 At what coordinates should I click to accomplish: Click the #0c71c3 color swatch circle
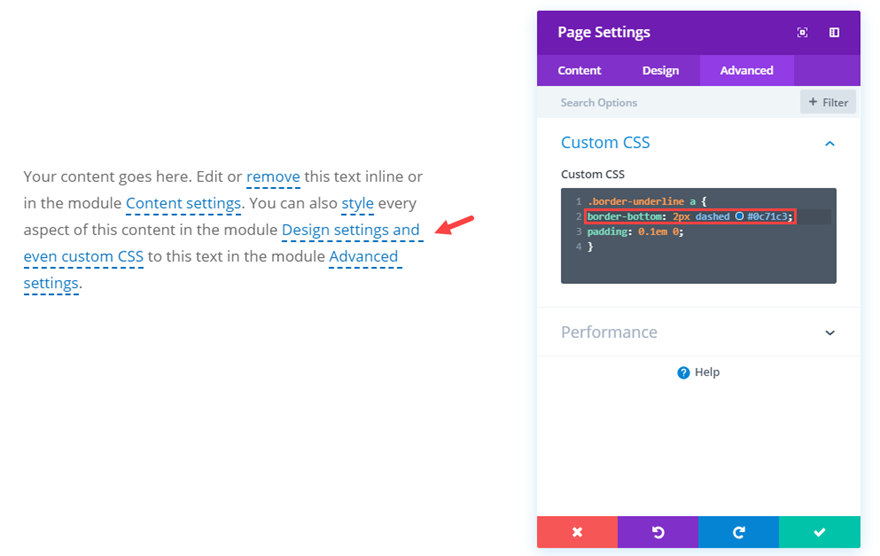[739, 217]
